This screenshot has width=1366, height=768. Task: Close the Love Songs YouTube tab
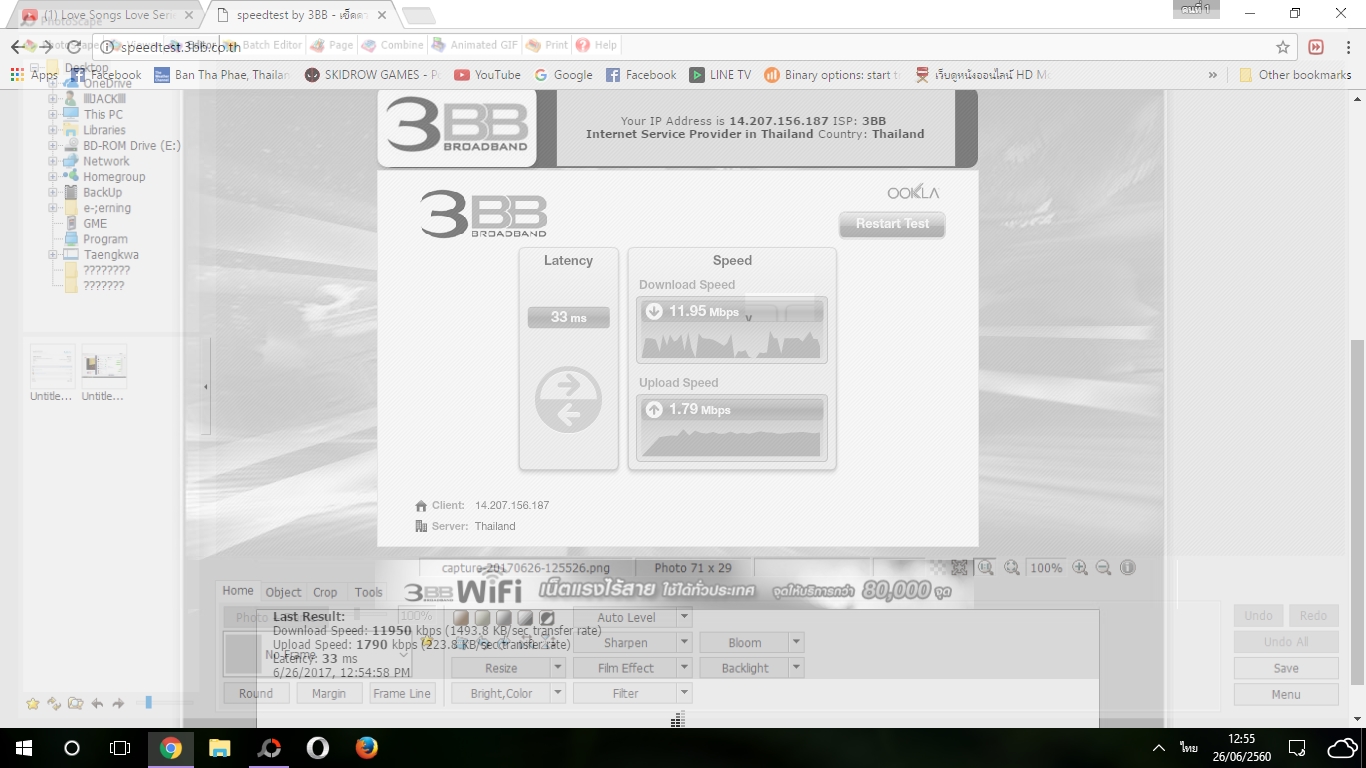coord(190,15)
